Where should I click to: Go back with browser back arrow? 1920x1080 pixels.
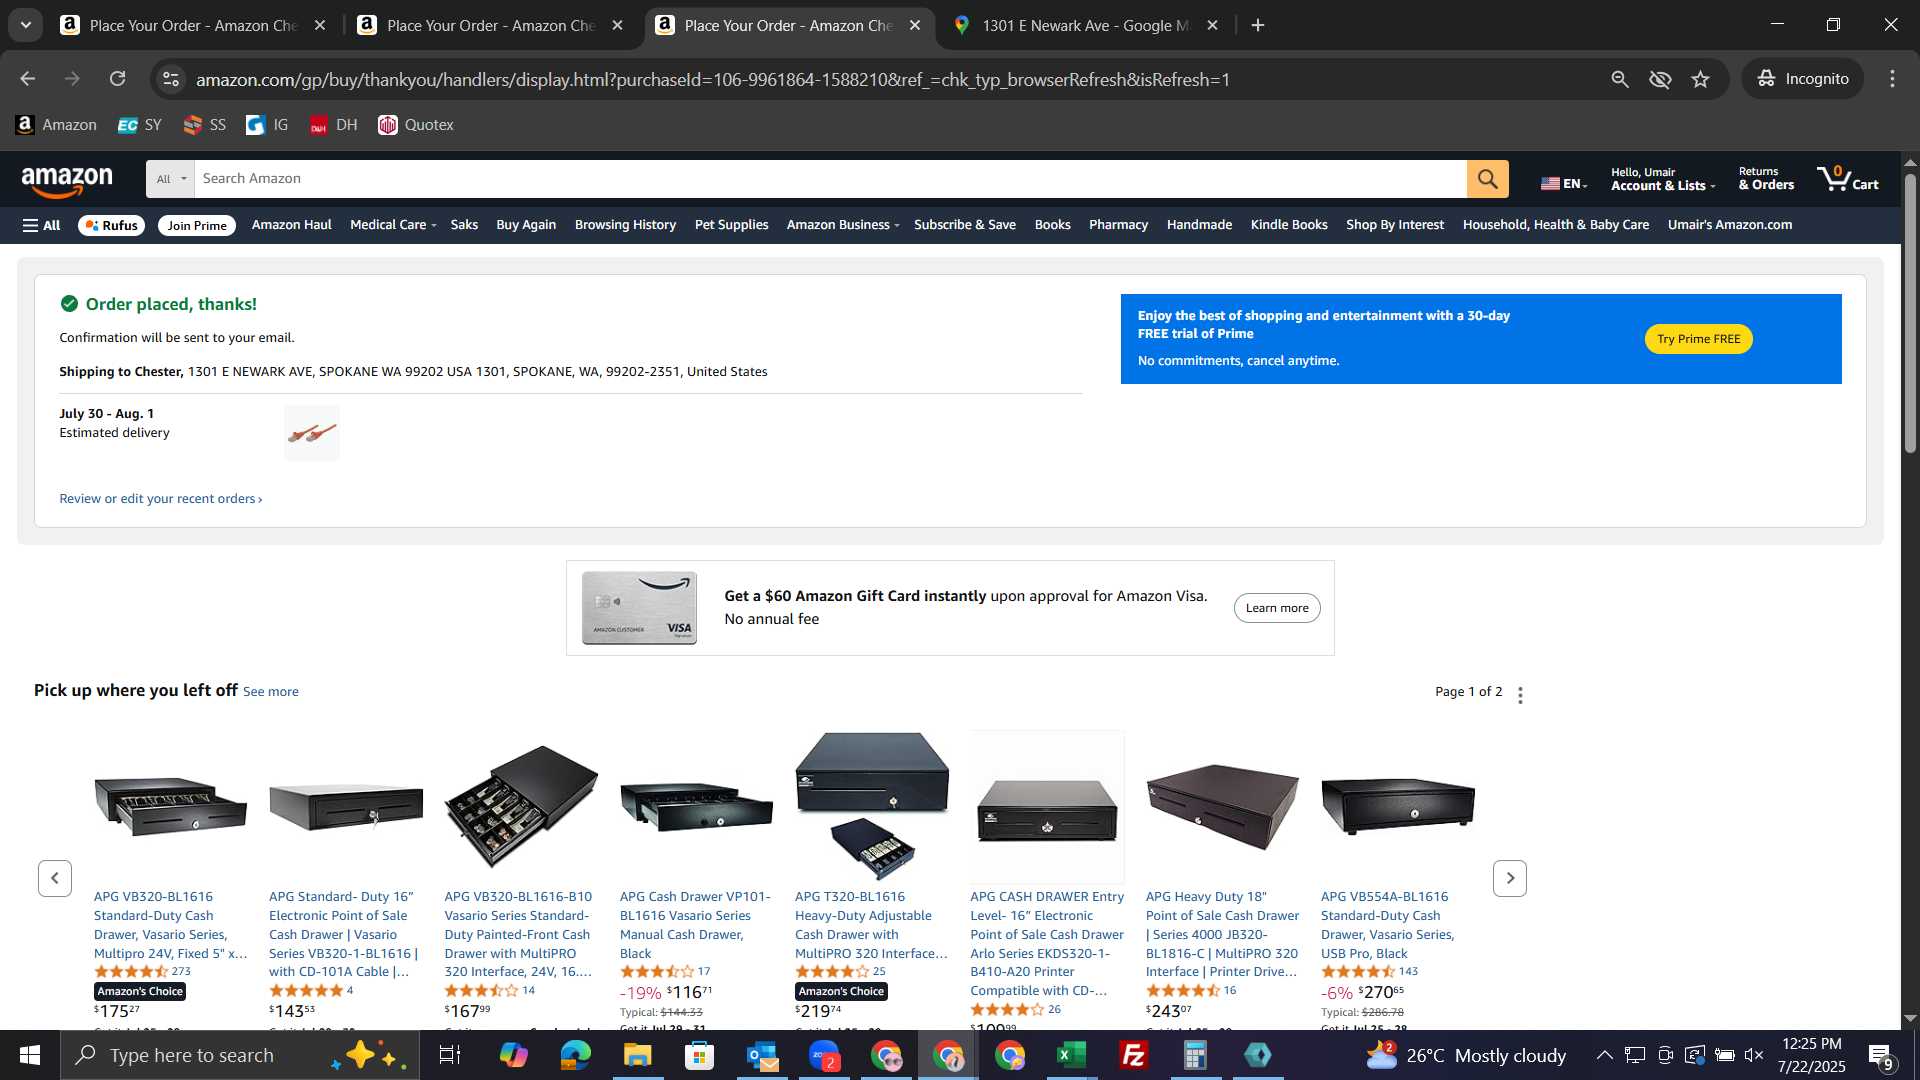27,79
